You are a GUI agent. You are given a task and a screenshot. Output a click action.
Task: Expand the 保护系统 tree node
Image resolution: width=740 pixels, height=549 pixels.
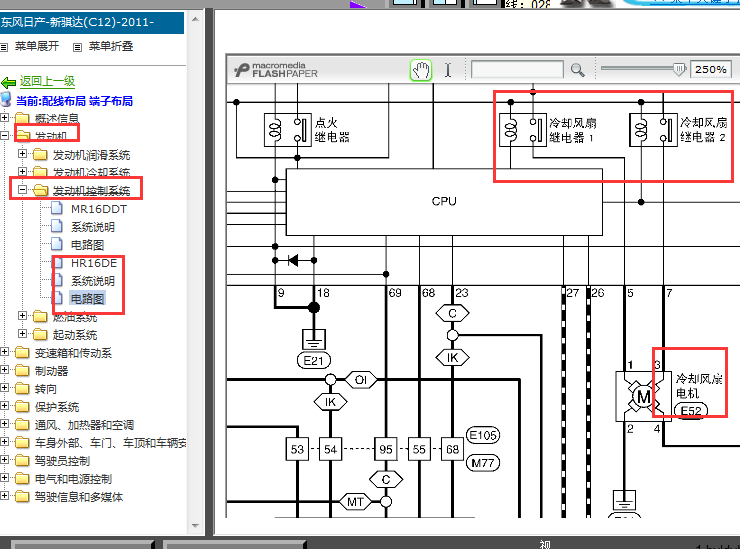tap(4, 405)
